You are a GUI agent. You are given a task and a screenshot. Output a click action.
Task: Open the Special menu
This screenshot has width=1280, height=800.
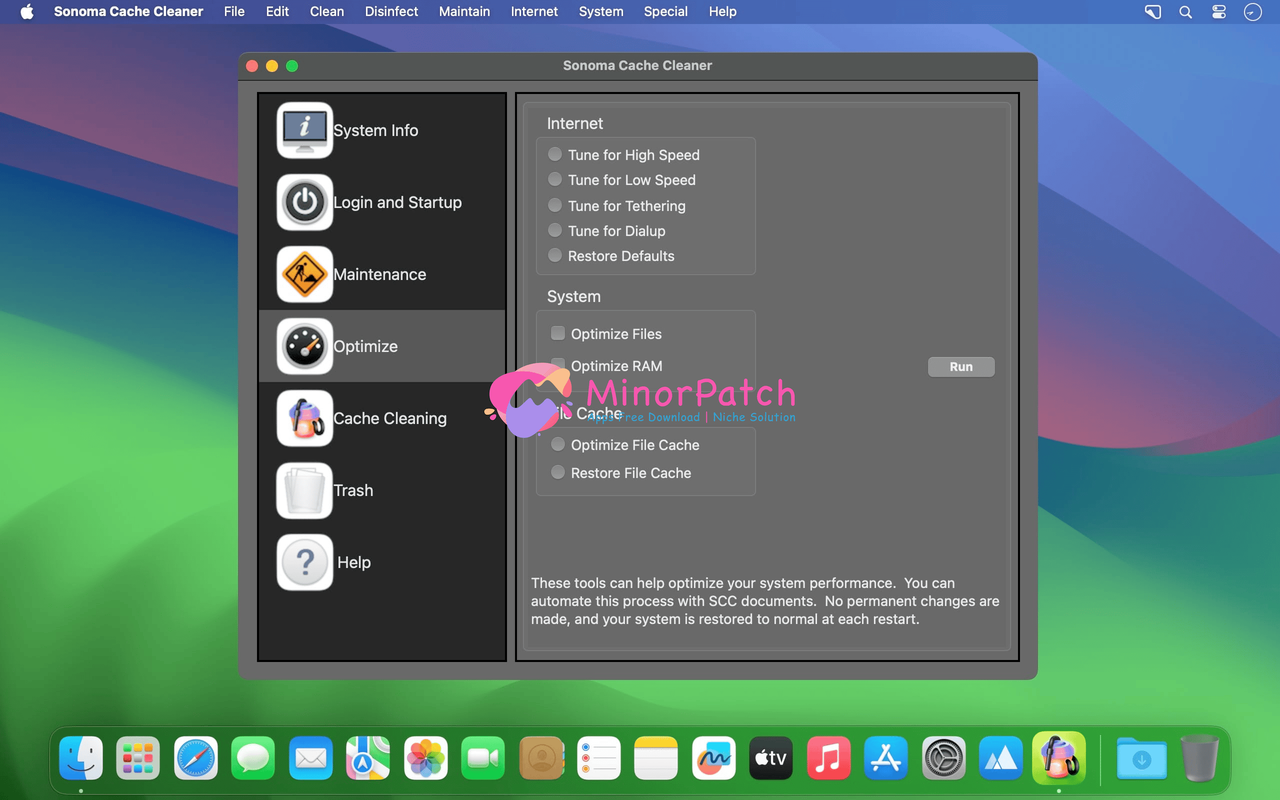click(x=666, y=12)
